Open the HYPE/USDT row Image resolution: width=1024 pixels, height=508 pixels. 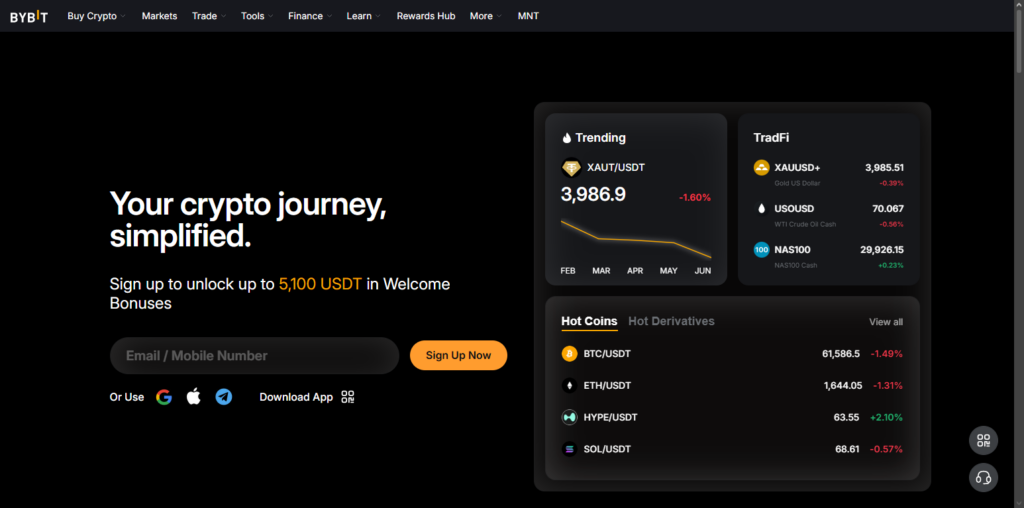click(732, 417)
